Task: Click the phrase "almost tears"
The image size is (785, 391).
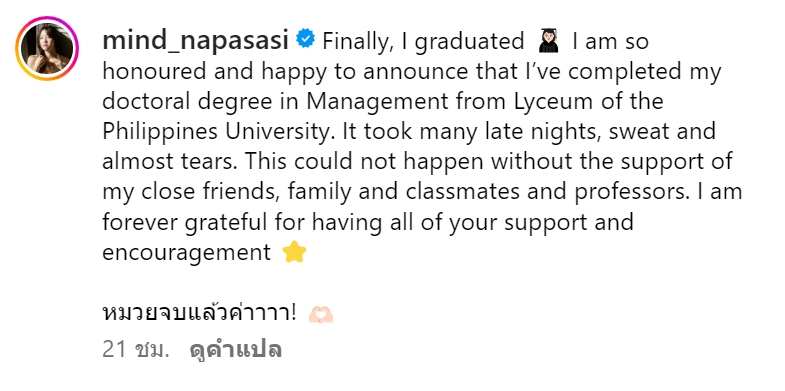Action: click(x=170, y=162)
